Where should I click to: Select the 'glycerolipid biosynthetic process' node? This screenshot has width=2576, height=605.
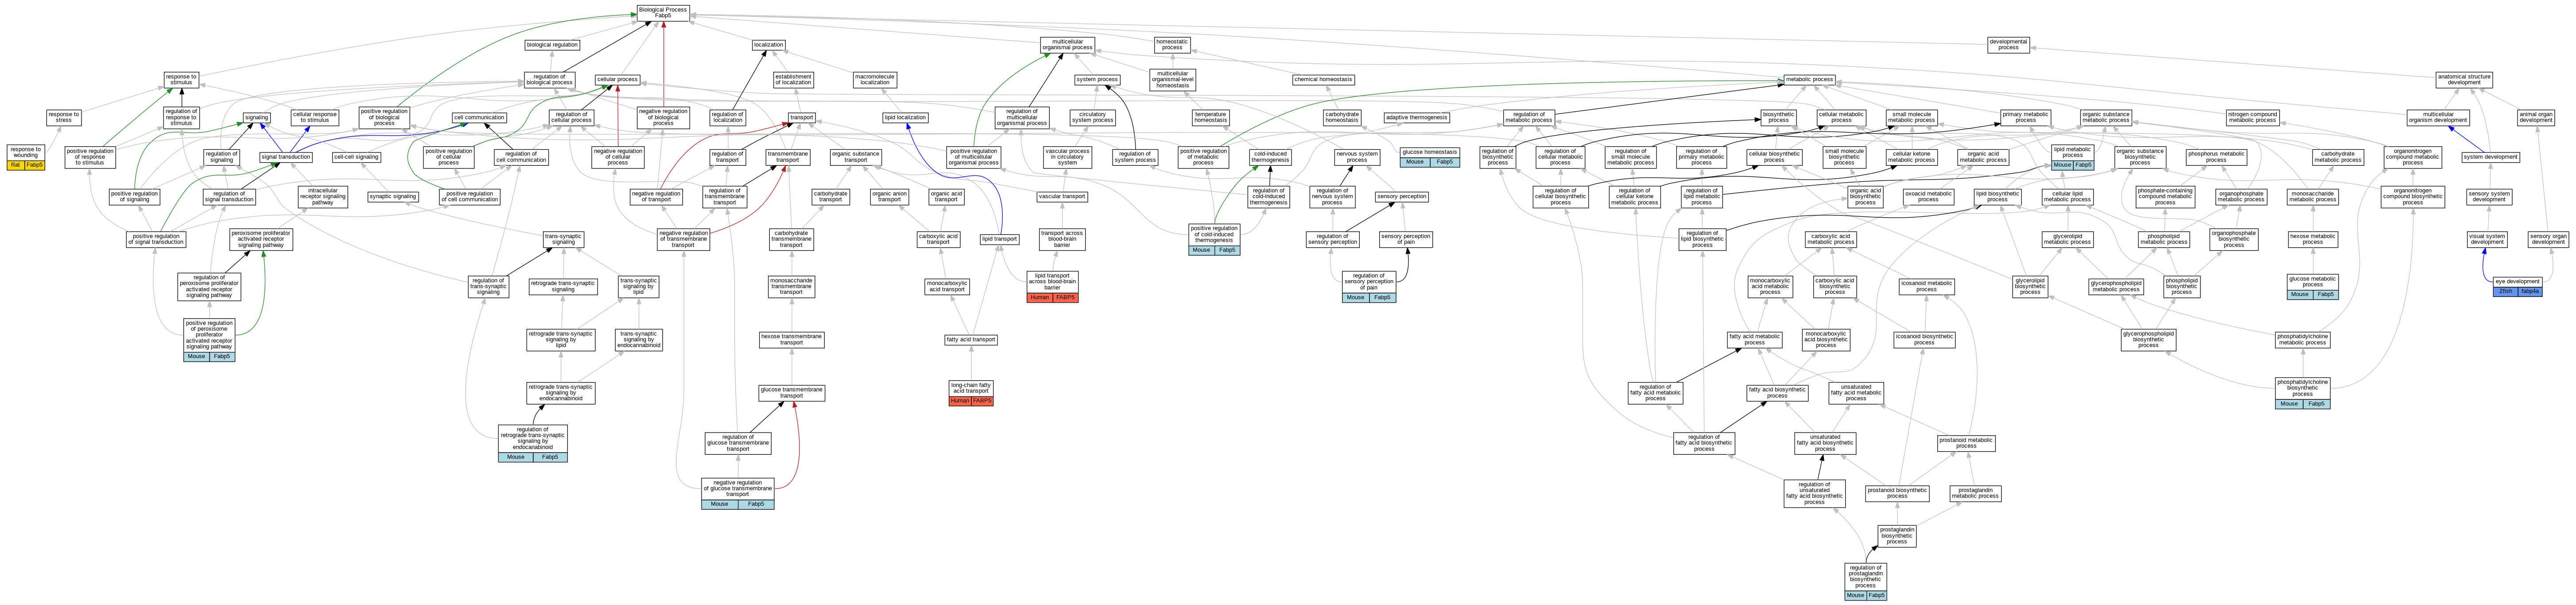(x=2030, y=287)
